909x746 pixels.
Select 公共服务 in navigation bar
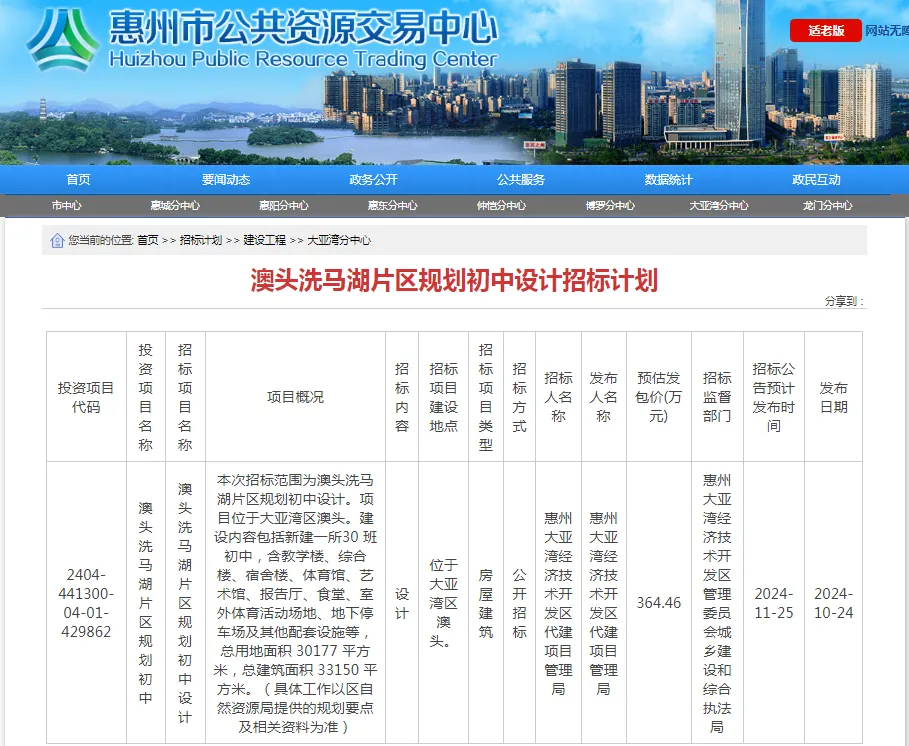[521, 180]
